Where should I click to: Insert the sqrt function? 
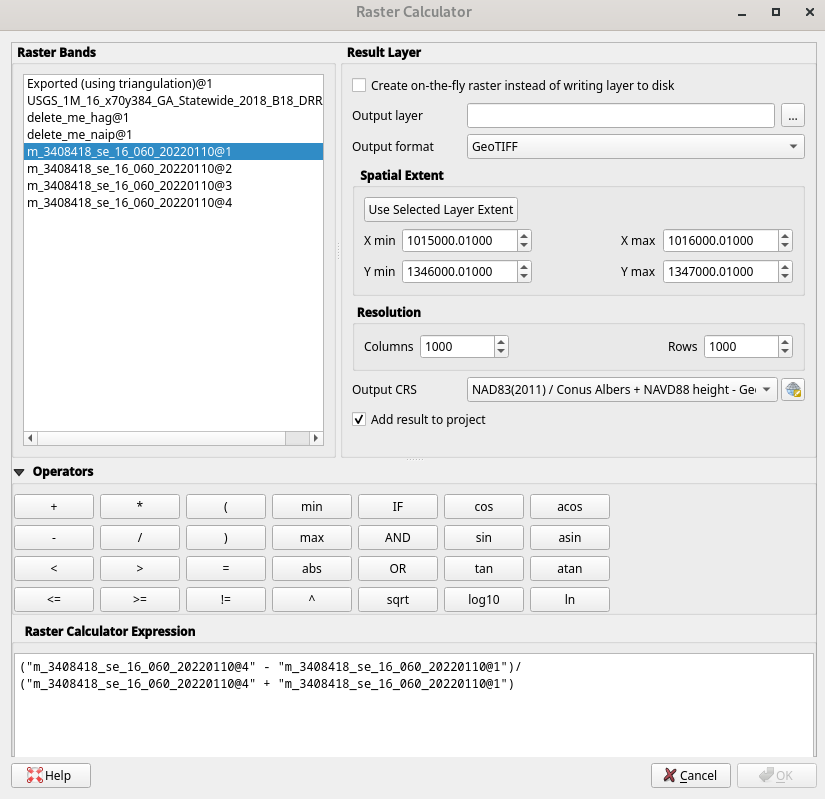tap(398, 600)
